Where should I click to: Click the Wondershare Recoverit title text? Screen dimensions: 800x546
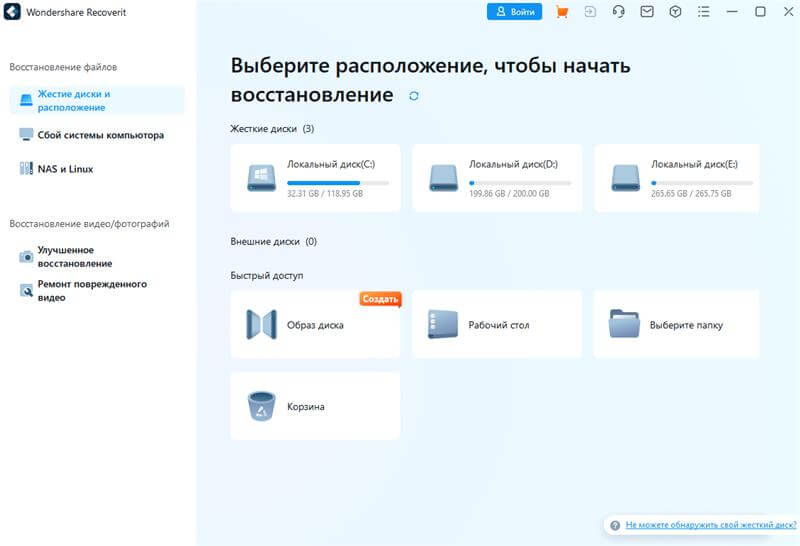[x=76, y=12]
